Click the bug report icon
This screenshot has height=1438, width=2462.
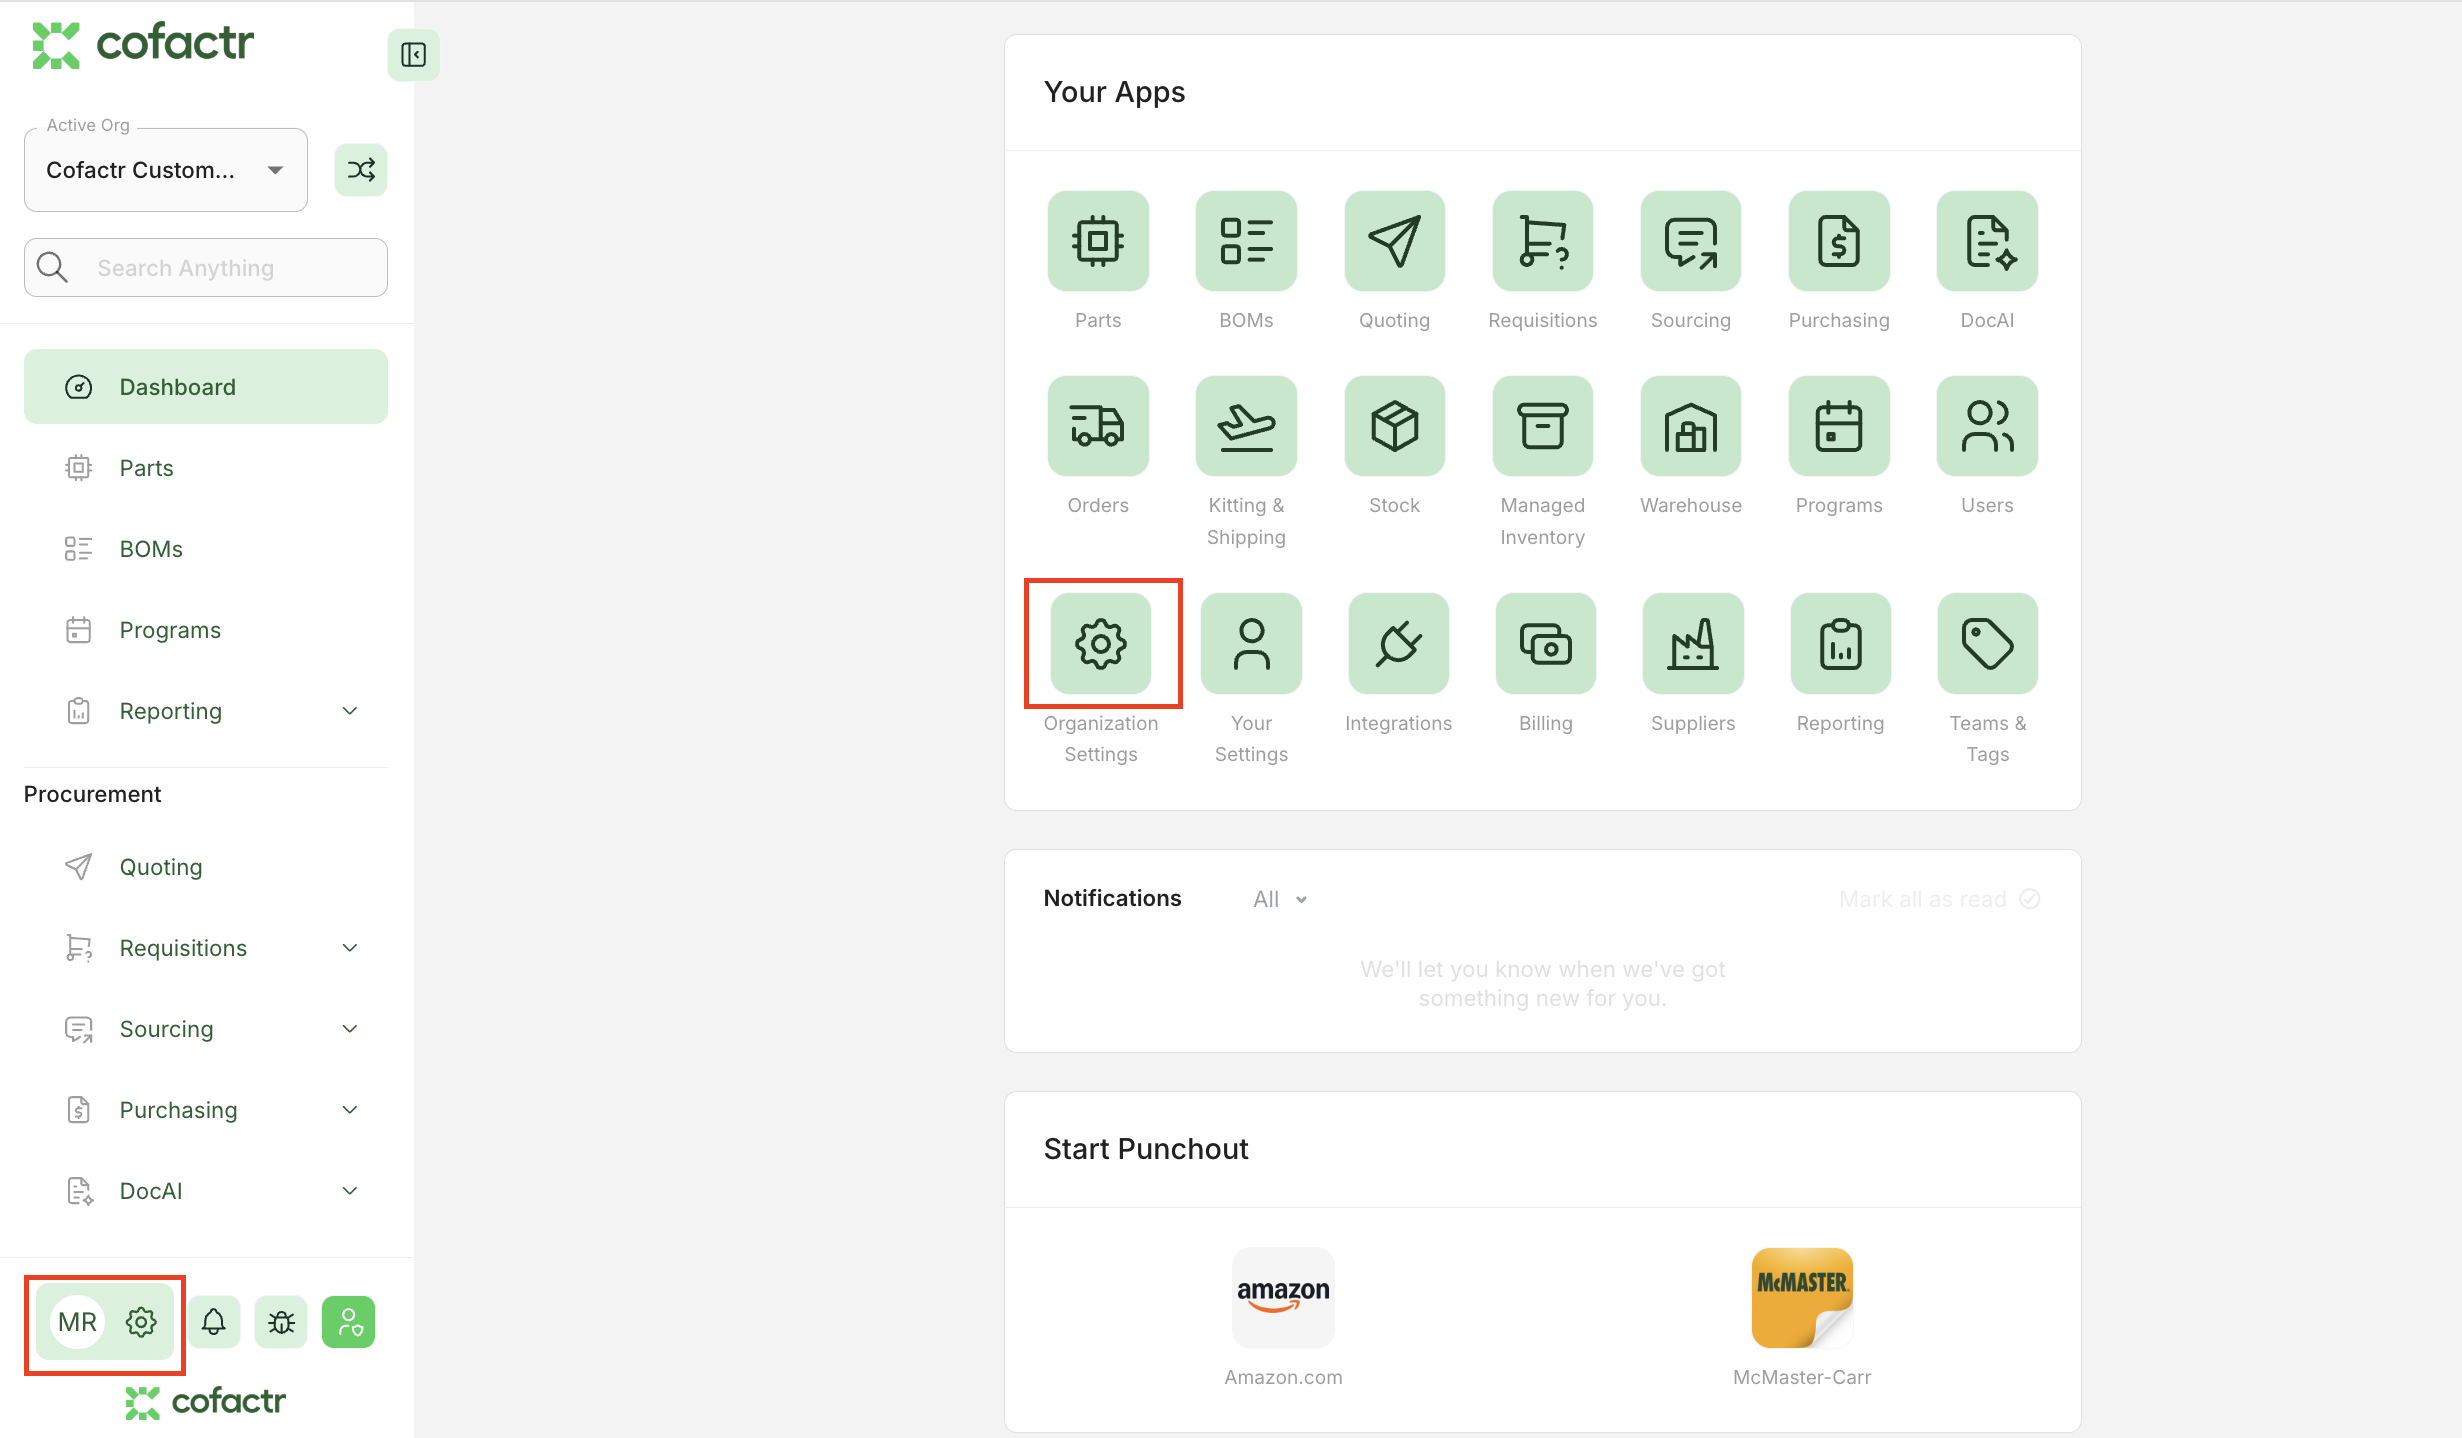tap(281, 1322)
